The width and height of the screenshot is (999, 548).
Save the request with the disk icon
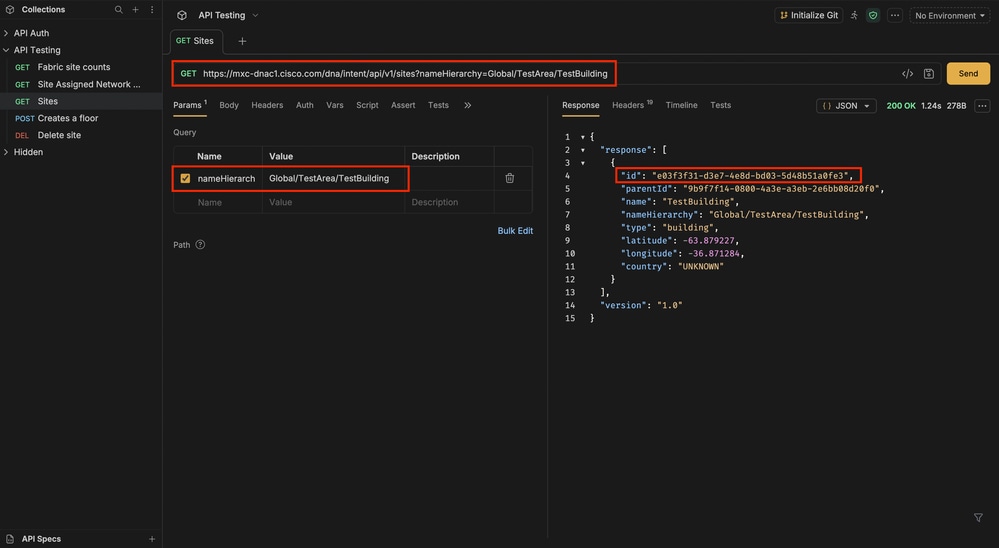(929, 74)
